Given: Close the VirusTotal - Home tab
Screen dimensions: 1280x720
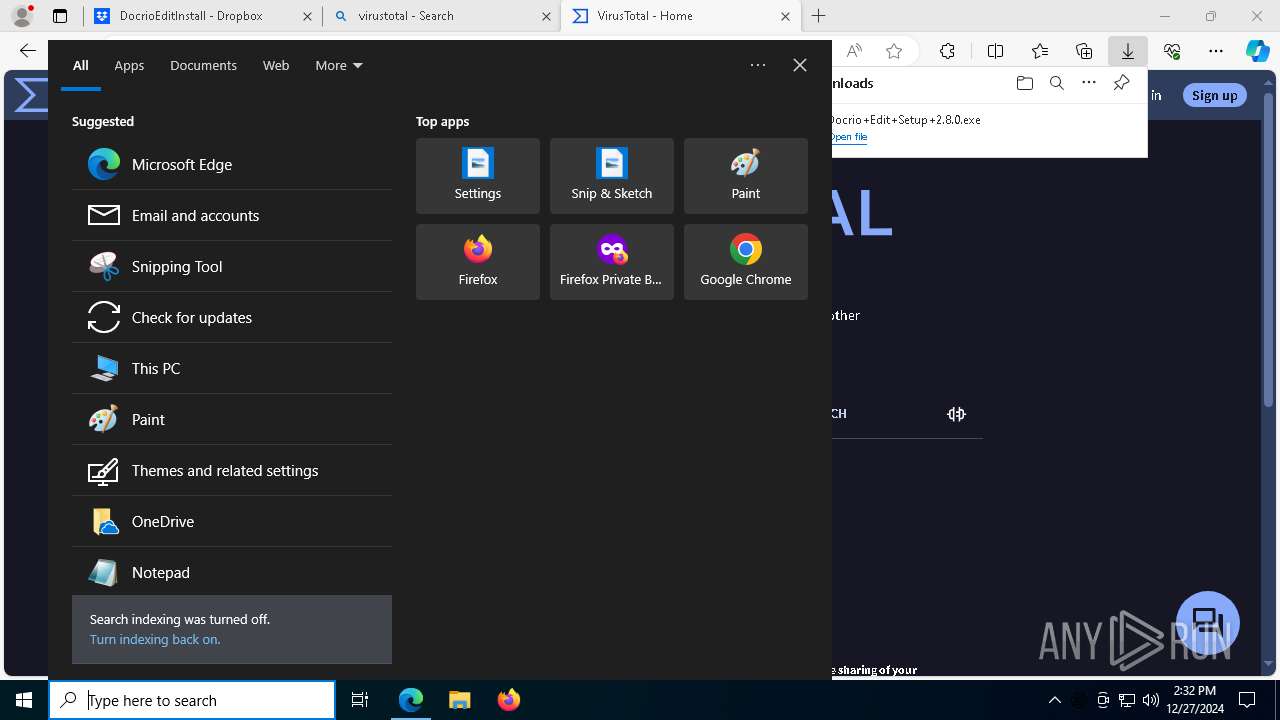Looking at the screenshot, I should click(x=785, y=16).
